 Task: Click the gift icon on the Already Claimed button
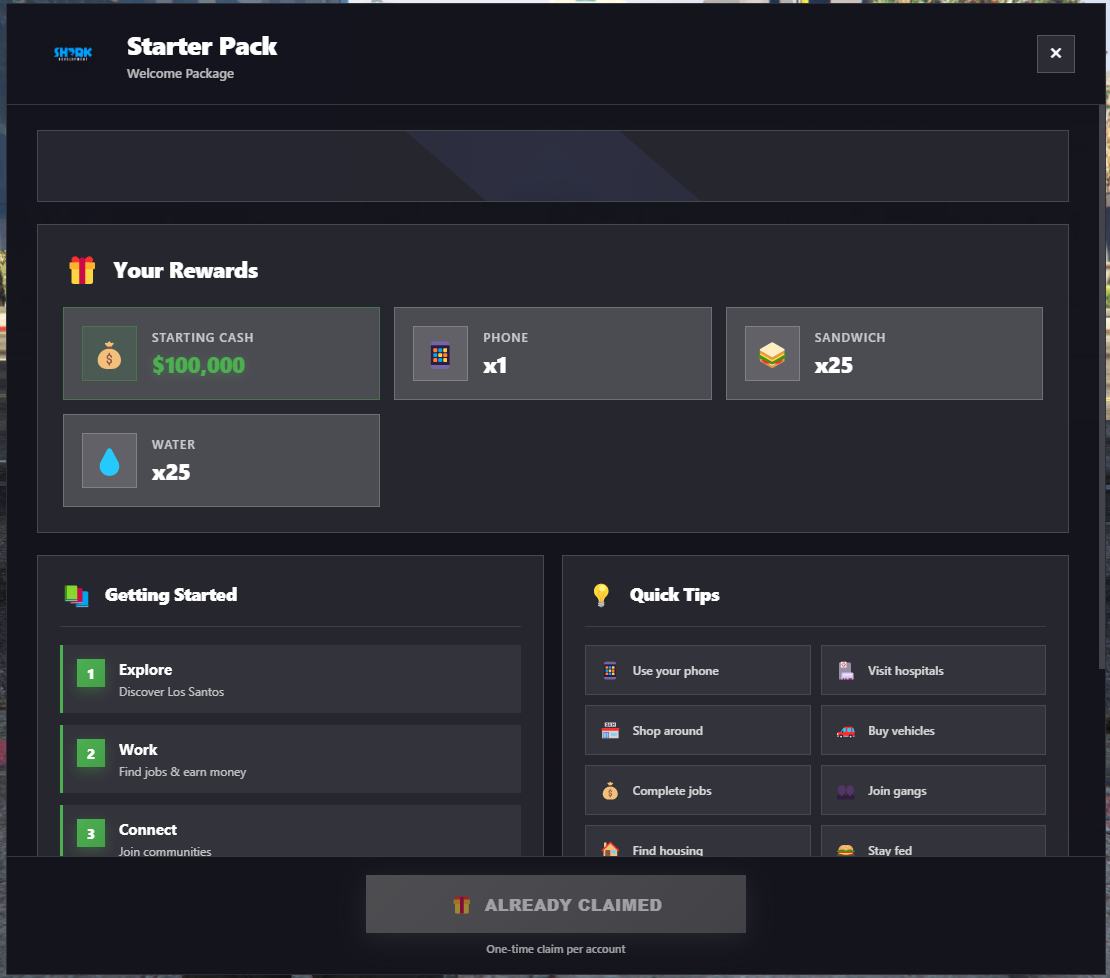pos(462,904)
